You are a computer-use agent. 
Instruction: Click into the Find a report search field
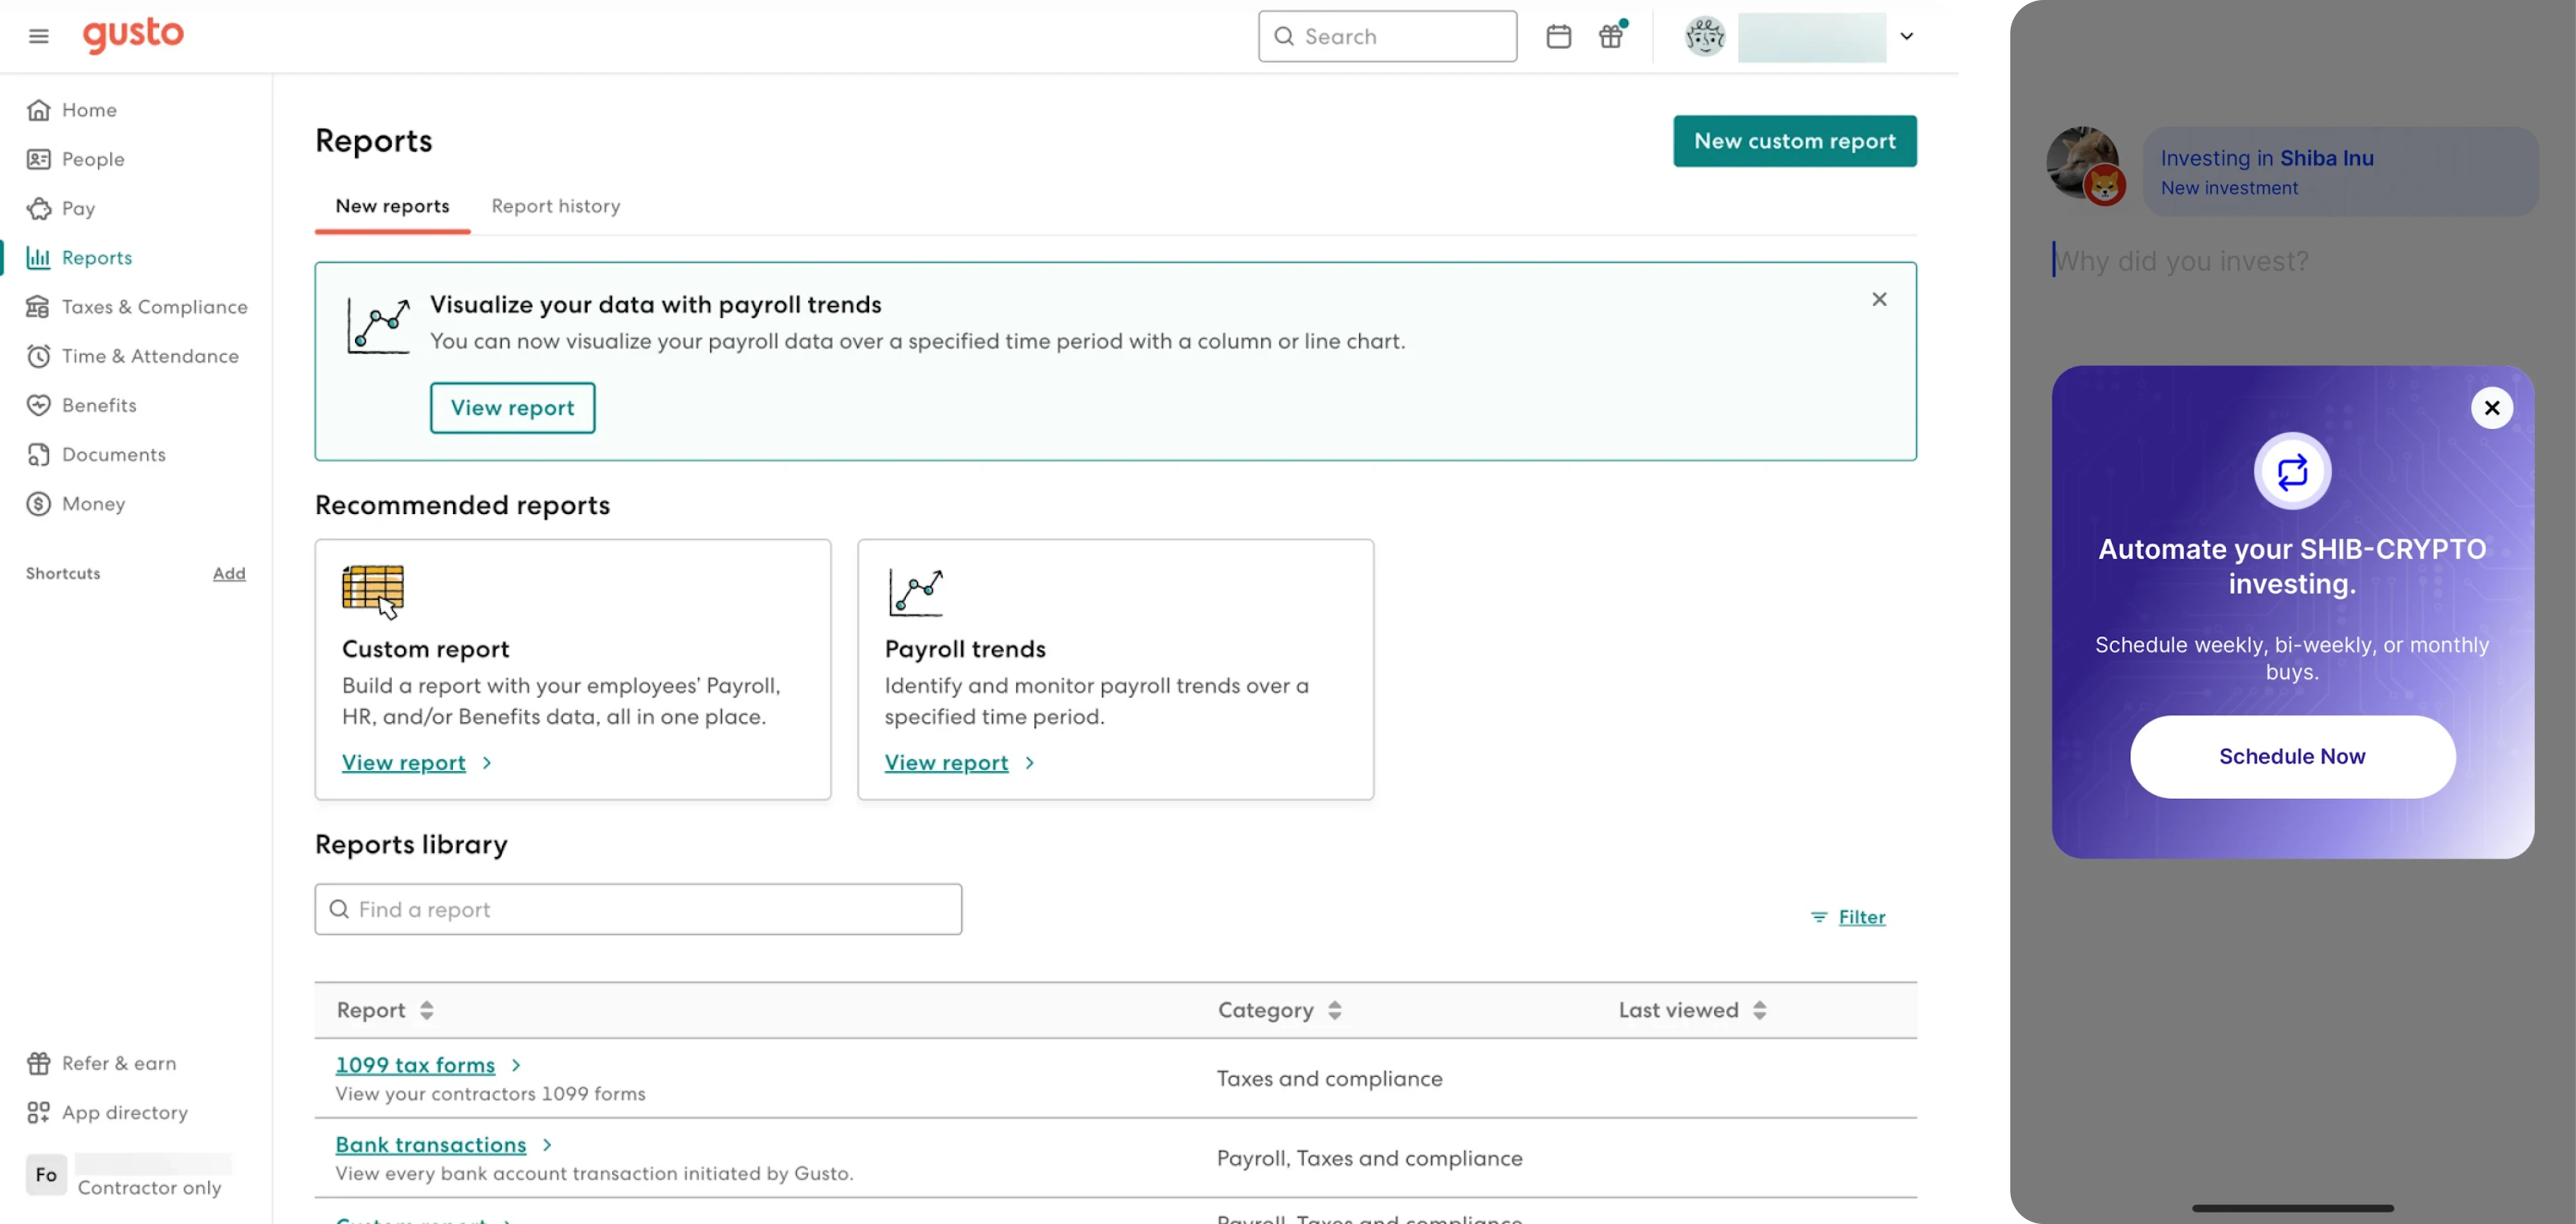click(637, 909)
